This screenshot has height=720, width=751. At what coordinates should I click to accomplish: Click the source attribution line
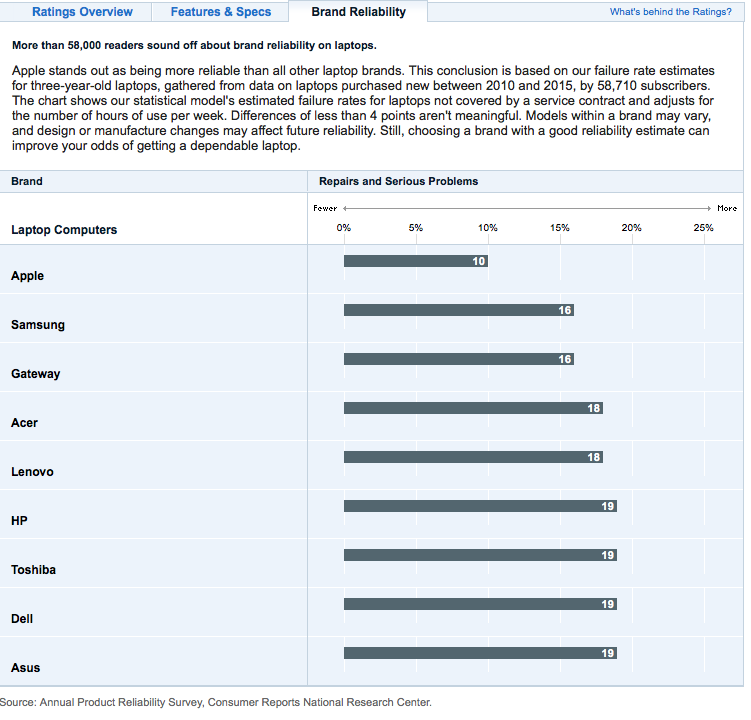216,702
